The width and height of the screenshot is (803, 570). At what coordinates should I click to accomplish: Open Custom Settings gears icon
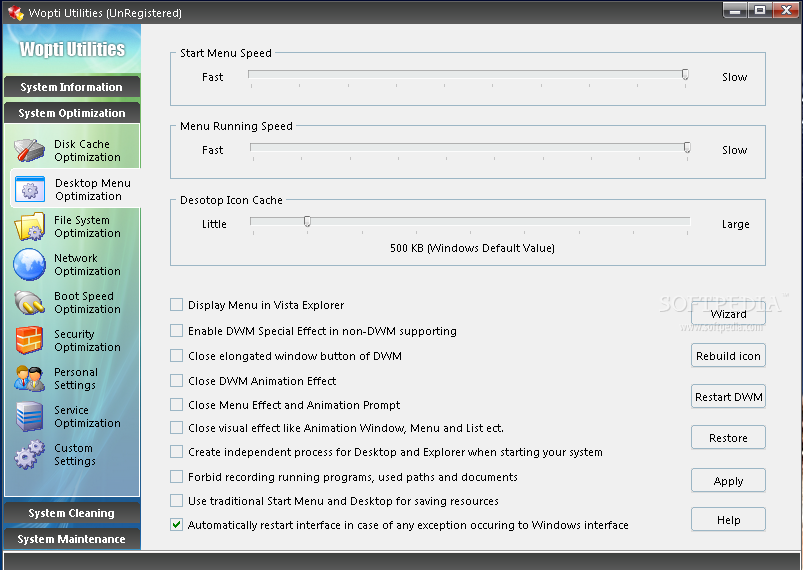(30, 454)
